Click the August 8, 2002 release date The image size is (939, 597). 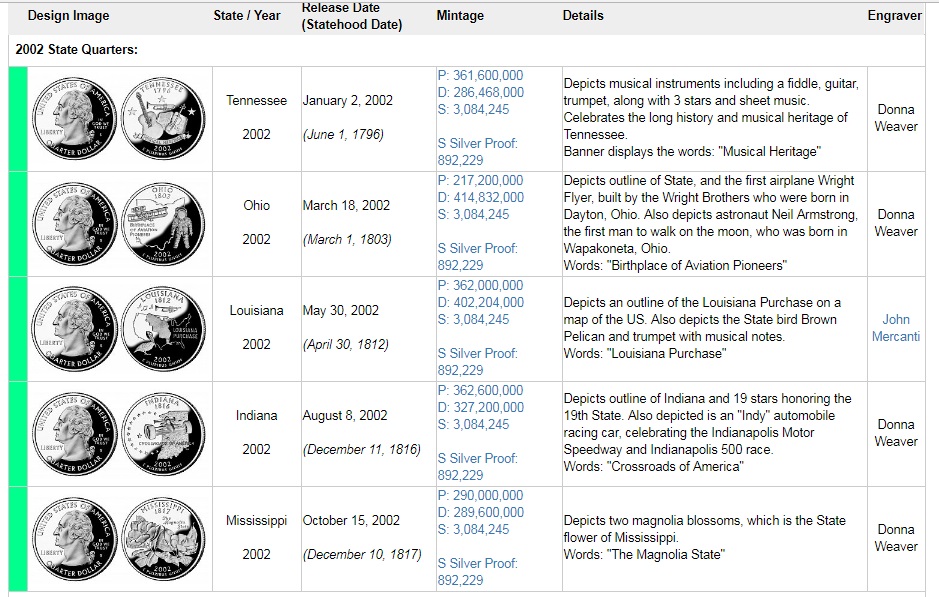coord(345,416)
